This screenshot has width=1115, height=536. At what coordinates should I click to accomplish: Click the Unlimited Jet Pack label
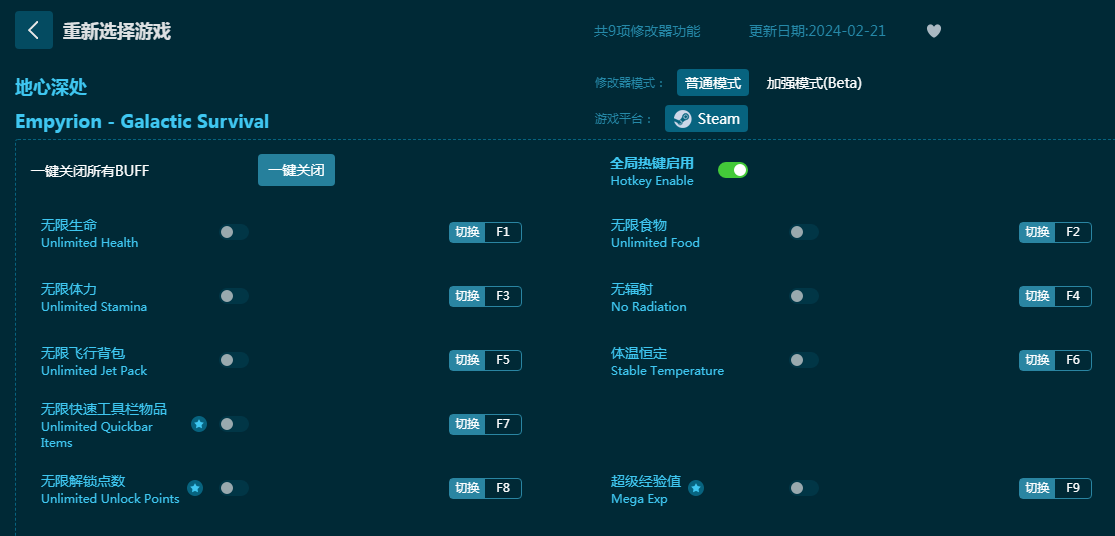pos(94,370)
